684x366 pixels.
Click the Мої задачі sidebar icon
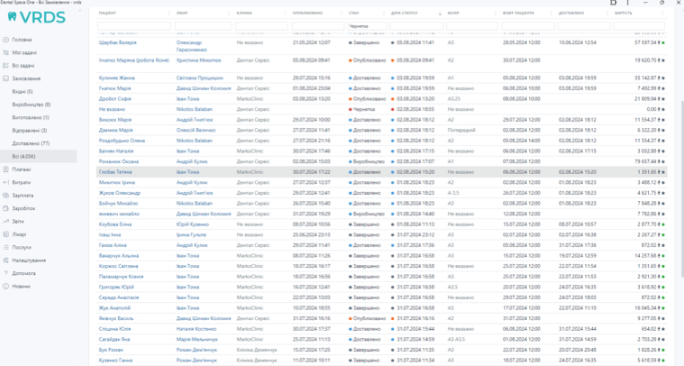[6, 53]
